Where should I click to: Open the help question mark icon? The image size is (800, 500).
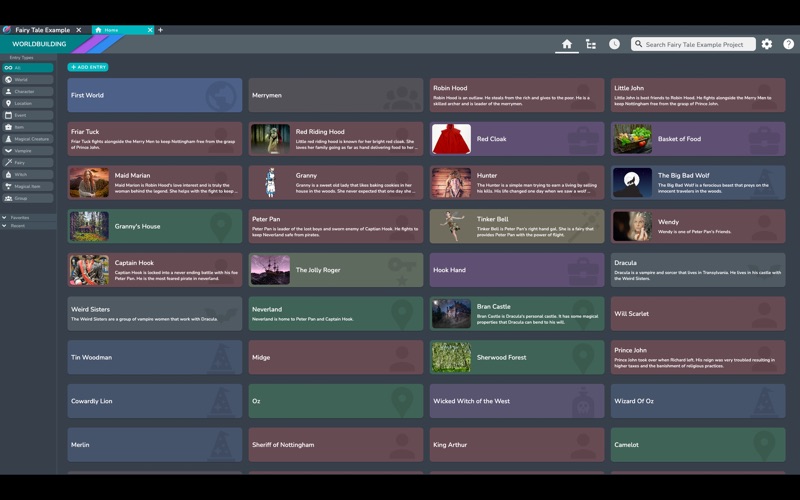789,44
